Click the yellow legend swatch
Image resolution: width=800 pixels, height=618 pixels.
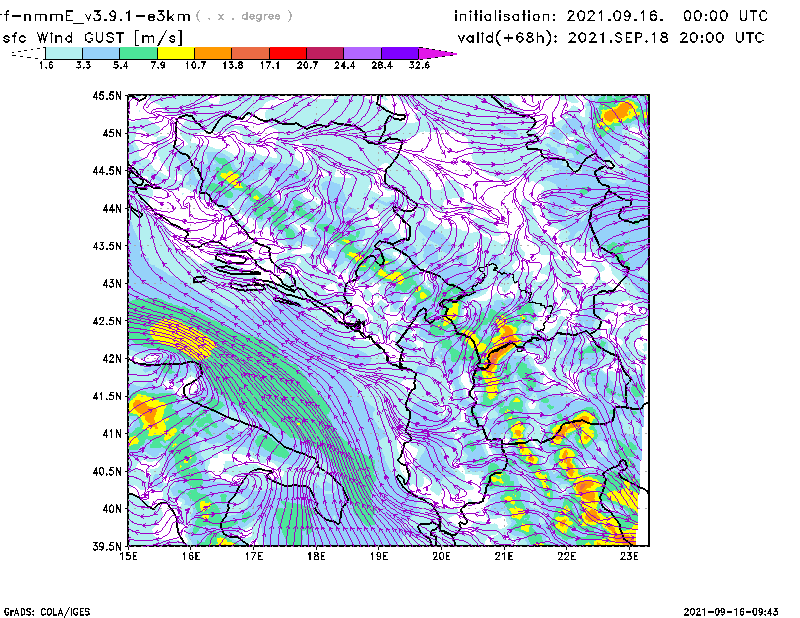[176, 53]
